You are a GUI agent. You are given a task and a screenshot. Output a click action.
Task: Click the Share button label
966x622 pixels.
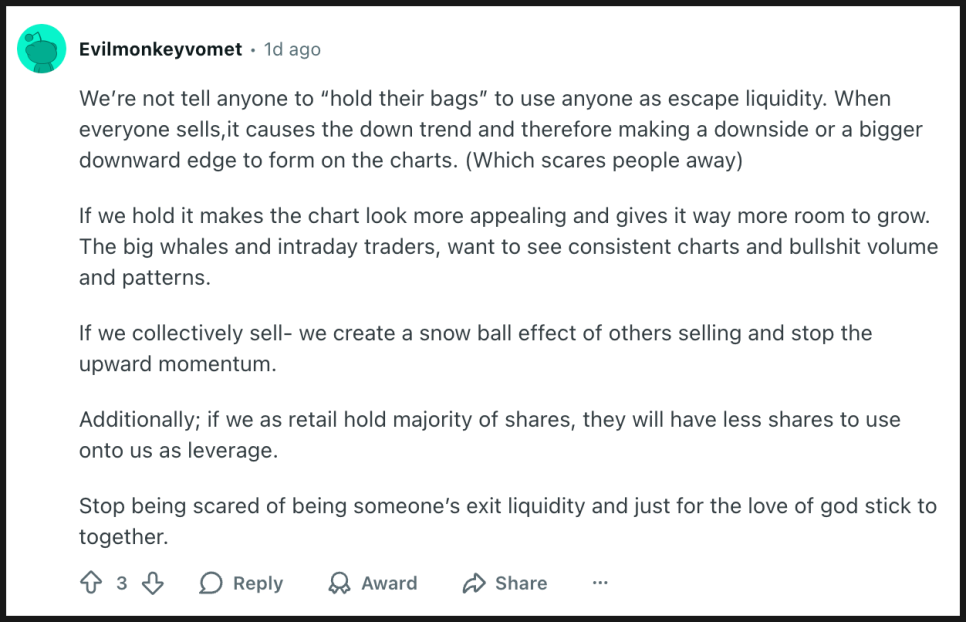coord(521,583)
